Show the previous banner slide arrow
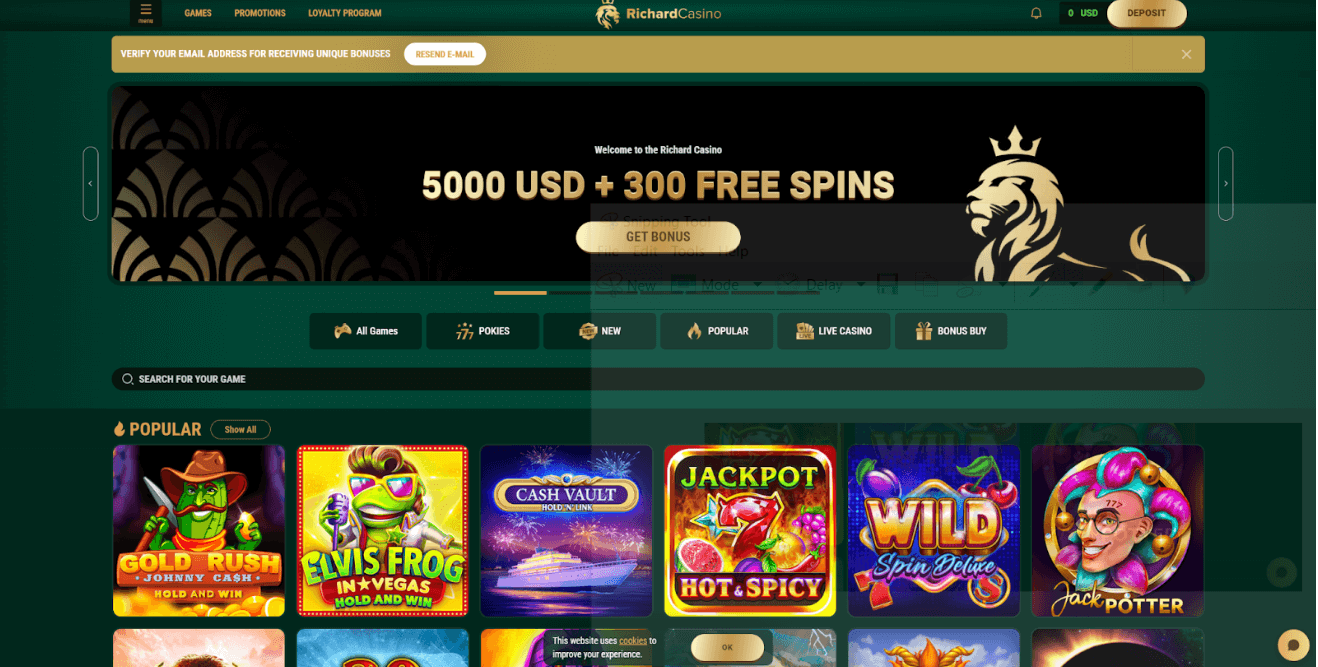The width and height of the screenshot is (1318, 667). pyautogui.click(x=91, y=184)
